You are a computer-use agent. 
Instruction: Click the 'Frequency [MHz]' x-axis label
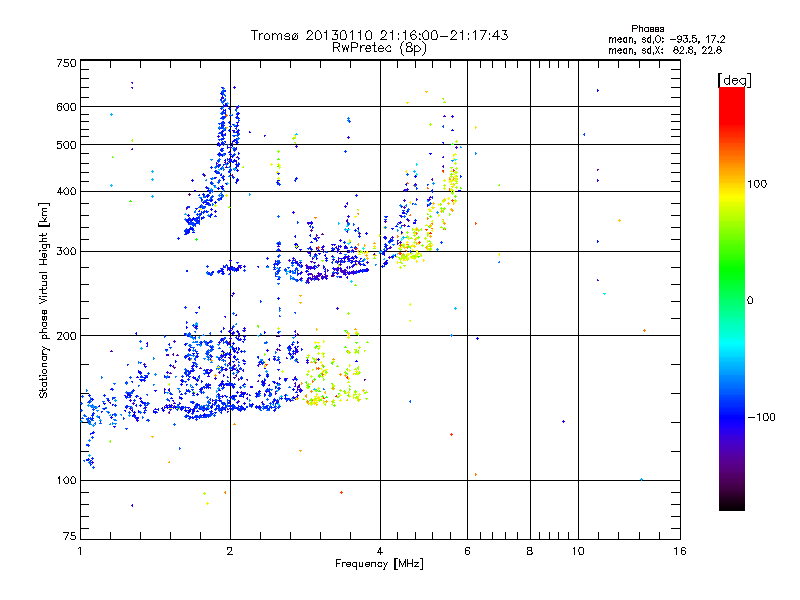point(379,564)
